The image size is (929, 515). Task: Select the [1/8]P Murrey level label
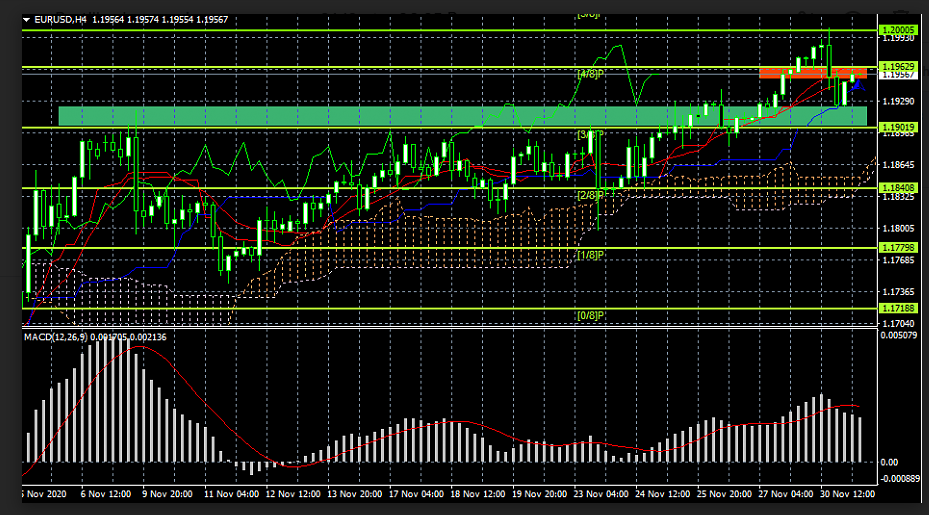(590, 255)
